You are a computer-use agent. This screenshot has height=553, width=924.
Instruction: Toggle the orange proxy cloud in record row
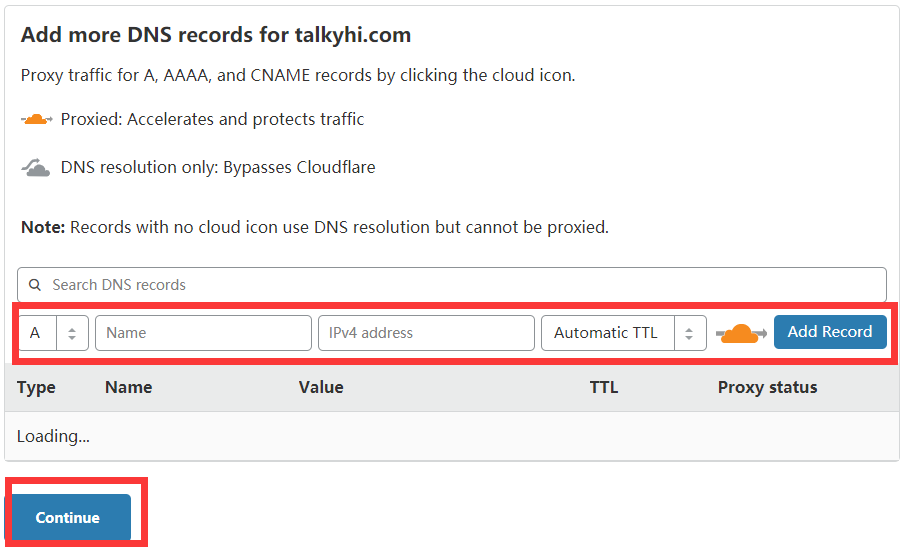(741, 334)
